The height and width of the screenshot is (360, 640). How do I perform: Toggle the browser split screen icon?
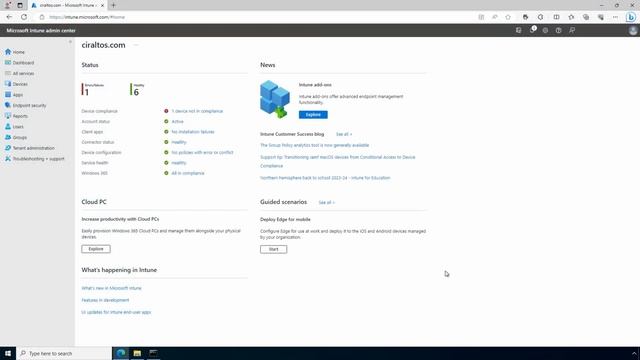[556, 17]
